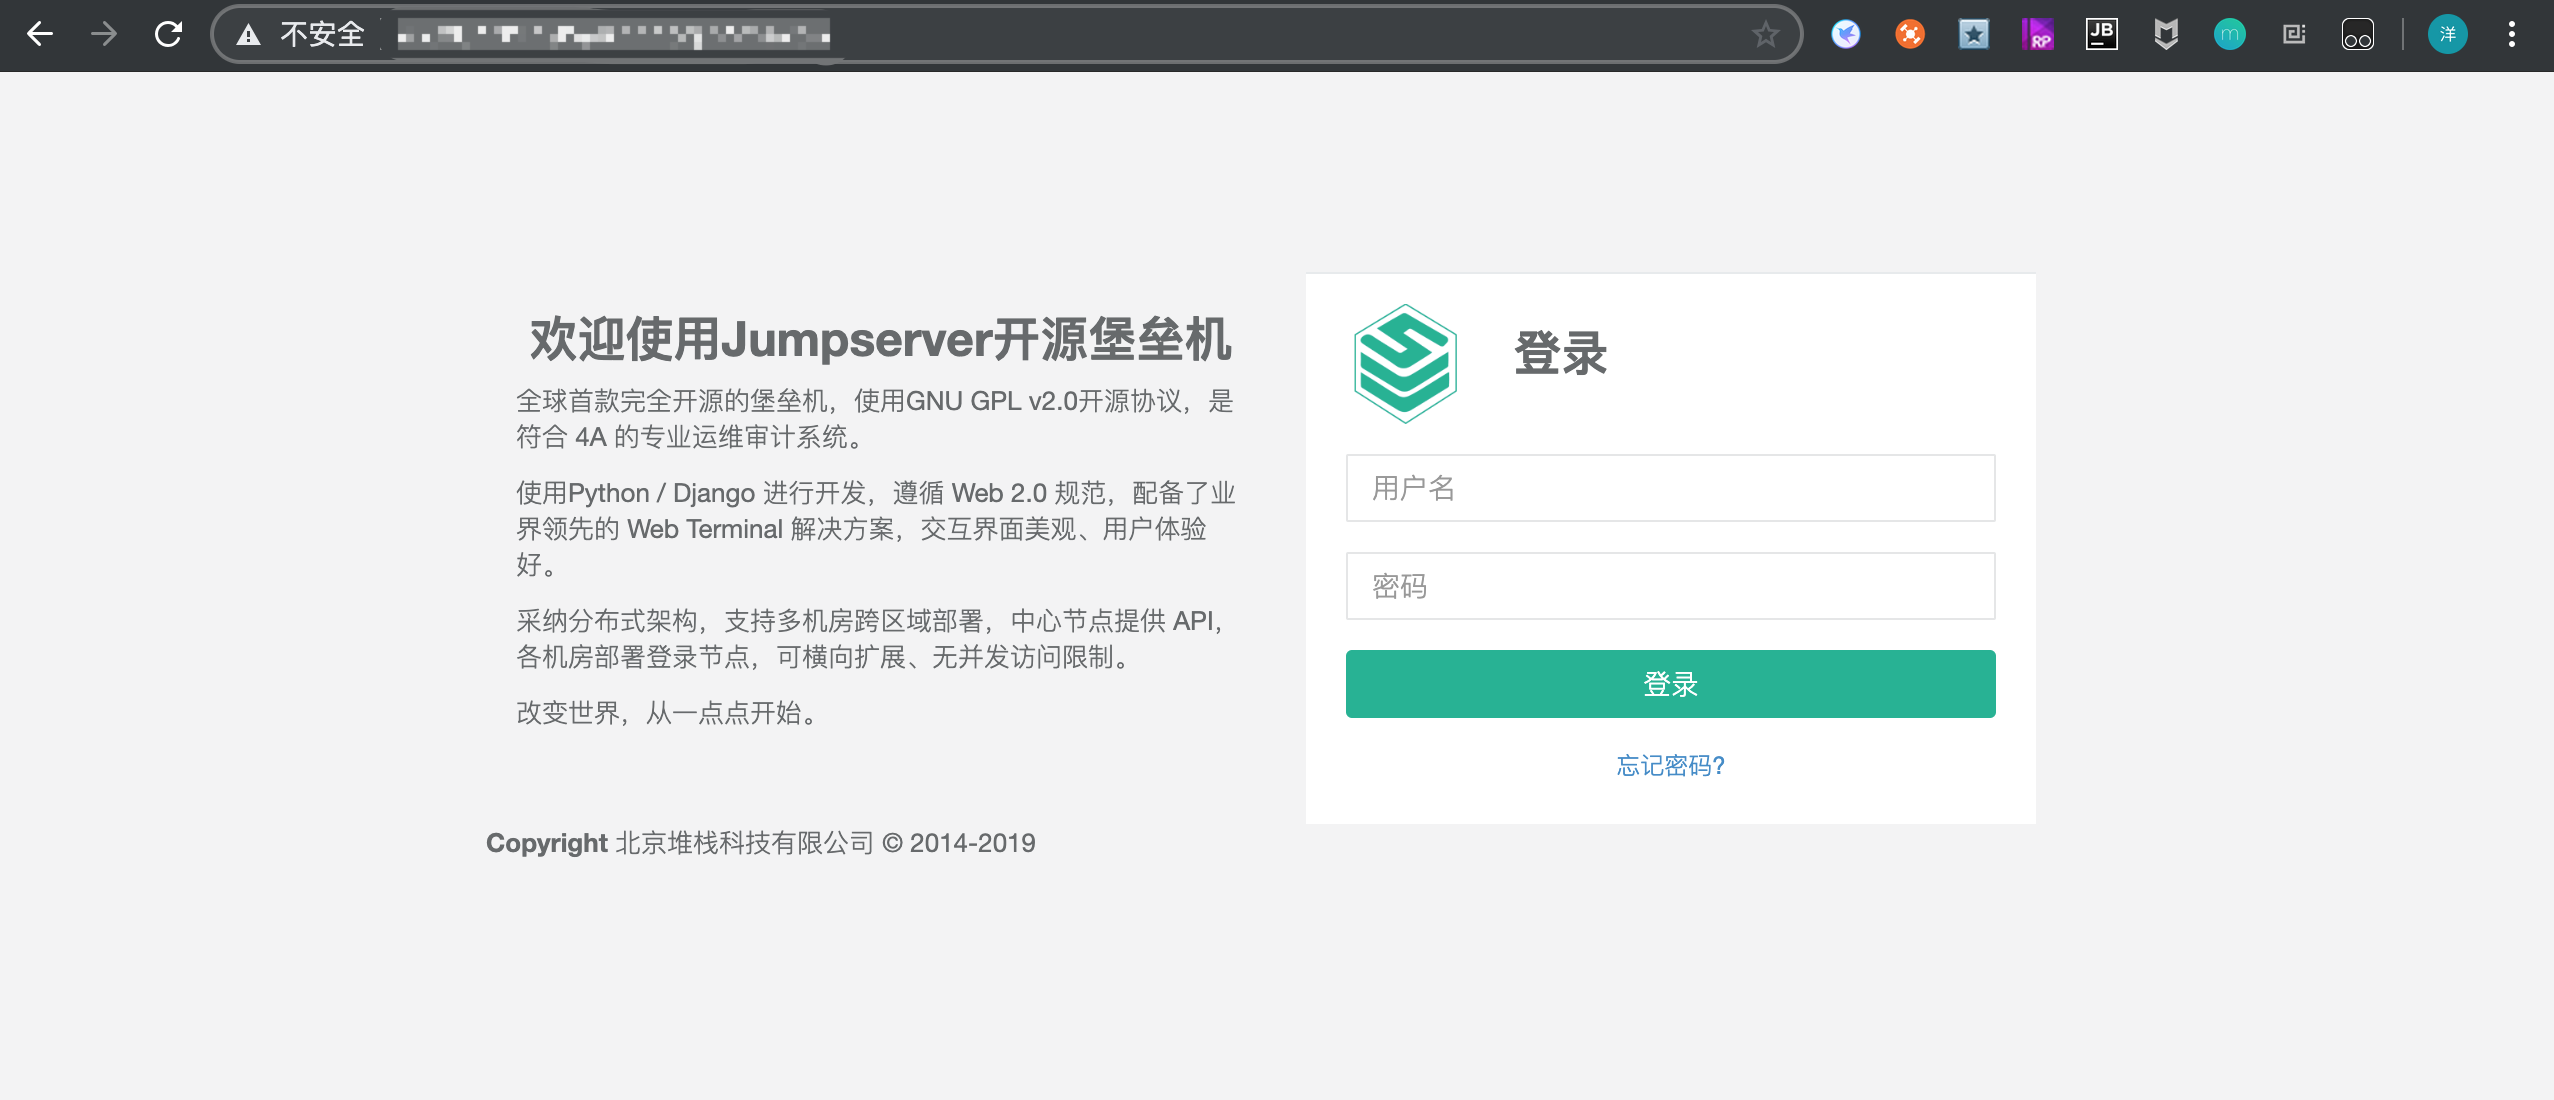Open the gray shield extension icon
Screen dimensions: 2554x1100
pyautogui.click(x=2165, y=35)
